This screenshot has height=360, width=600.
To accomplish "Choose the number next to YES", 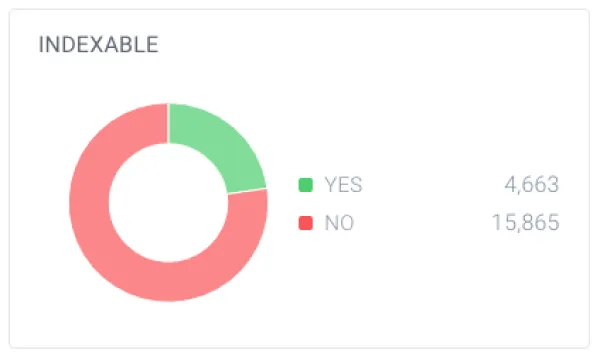I will coord(532,185).
